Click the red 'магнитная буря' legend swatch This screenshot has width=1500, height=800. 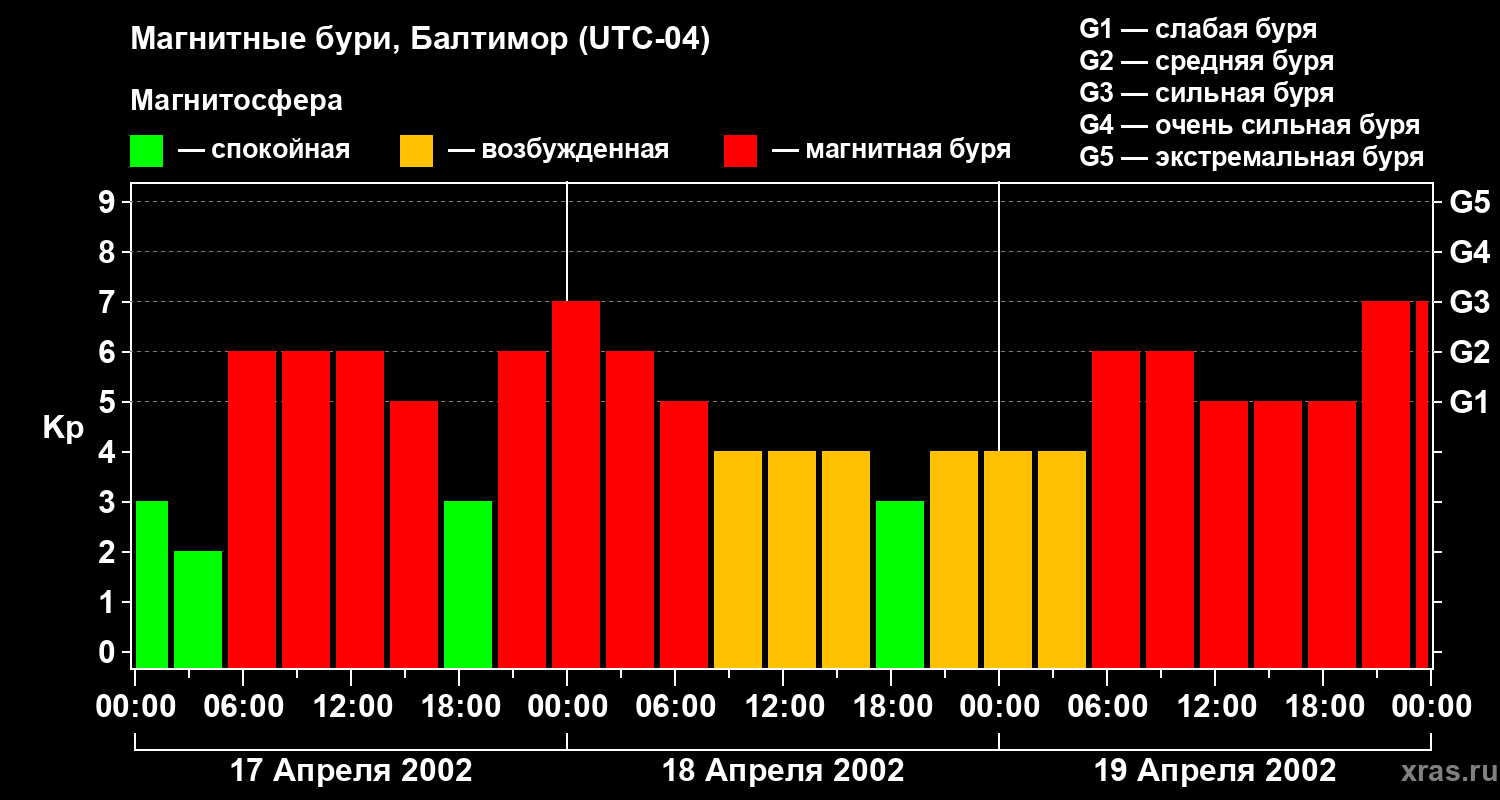pos(740,151)
